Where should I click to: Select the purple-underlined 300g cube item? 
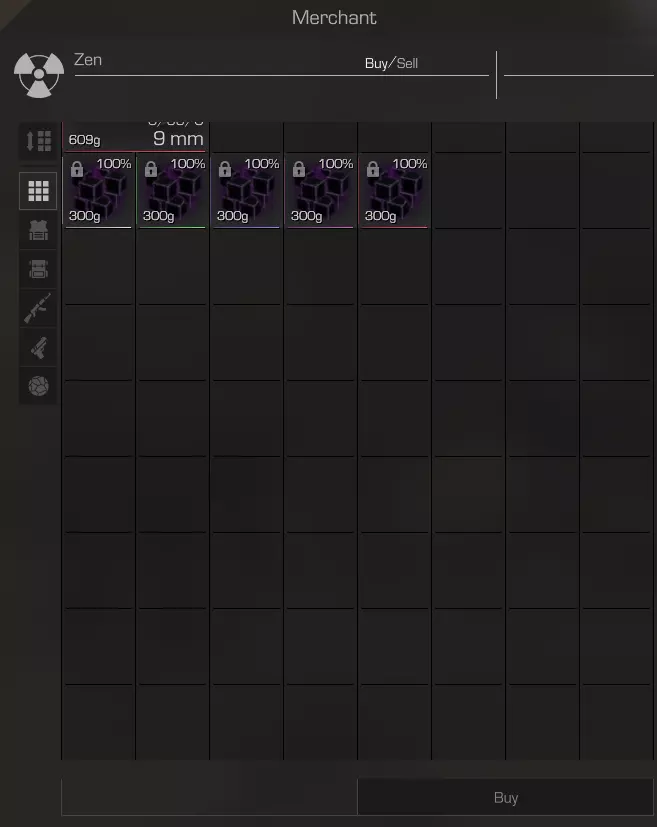pyautogui.click(x=321, y=191)
